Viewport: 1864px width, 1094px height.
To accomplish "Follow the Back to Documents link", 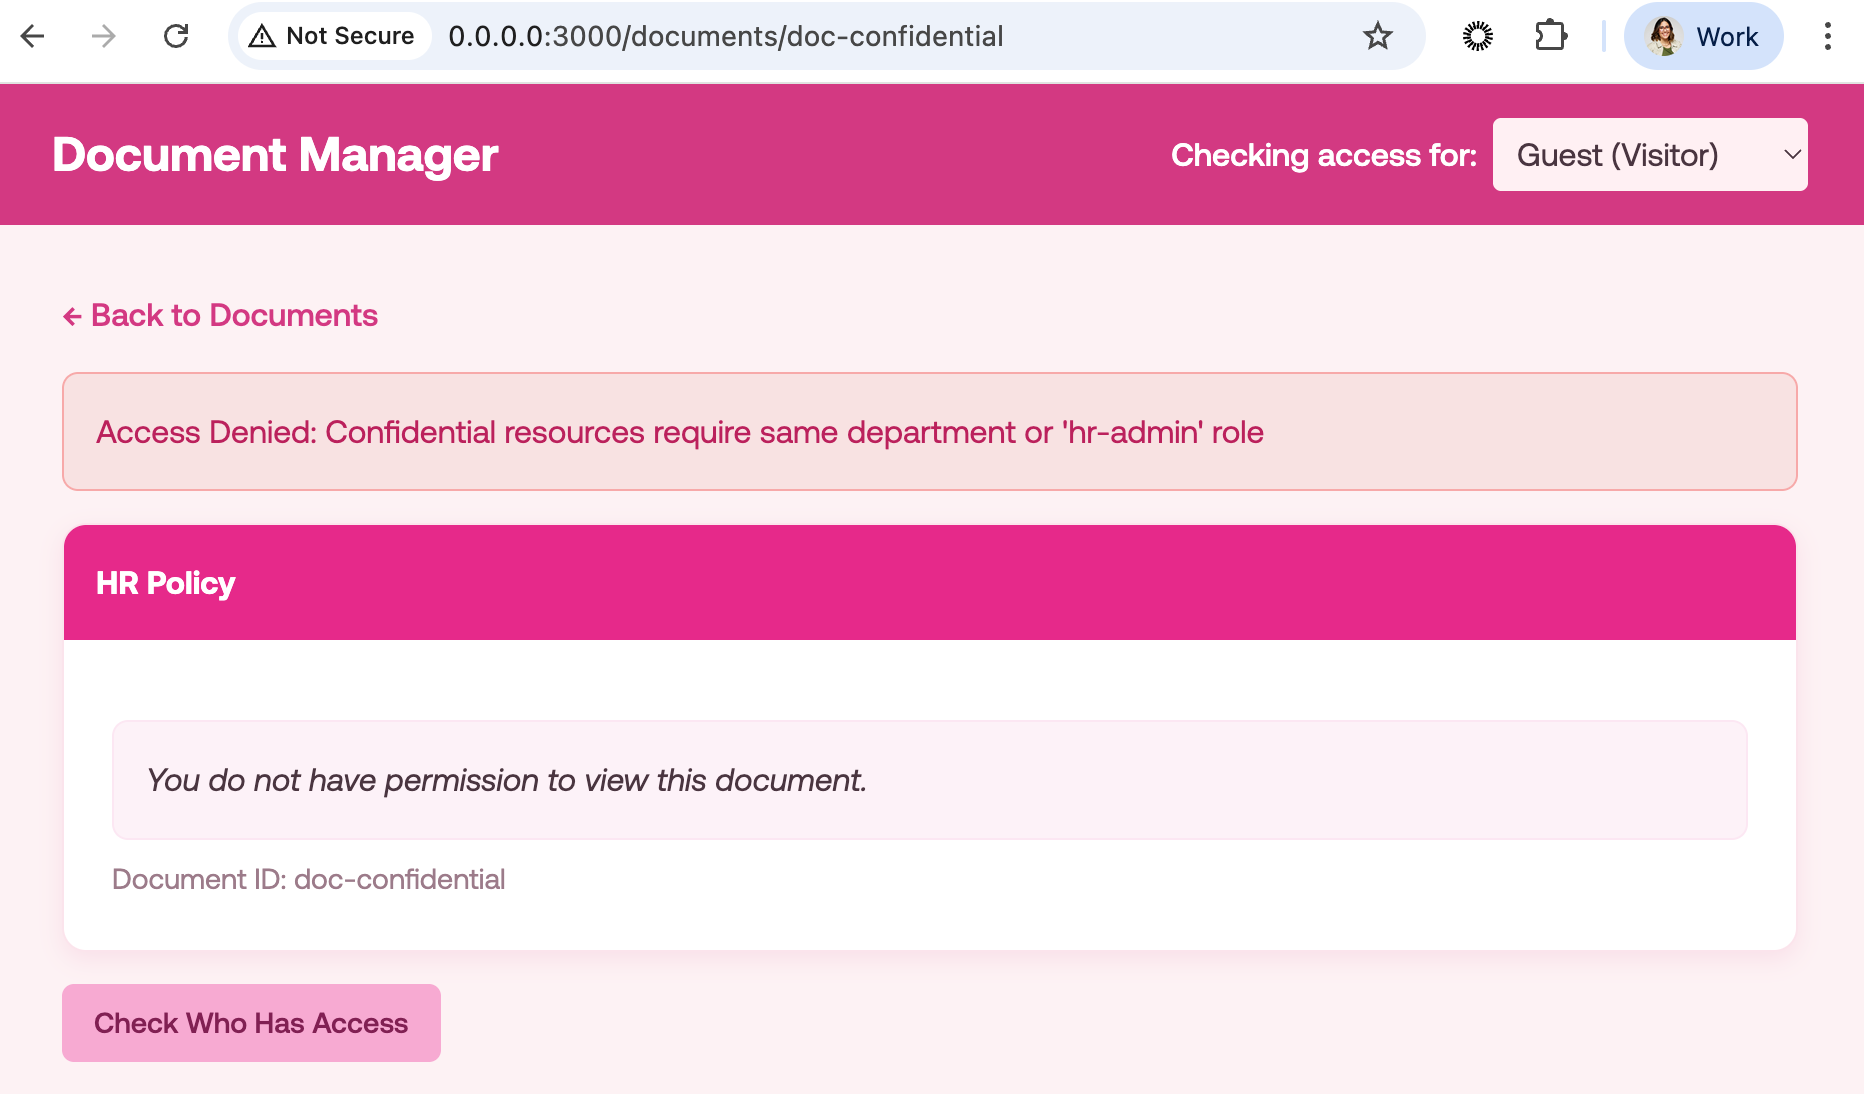I will click(x=219, y=315).
